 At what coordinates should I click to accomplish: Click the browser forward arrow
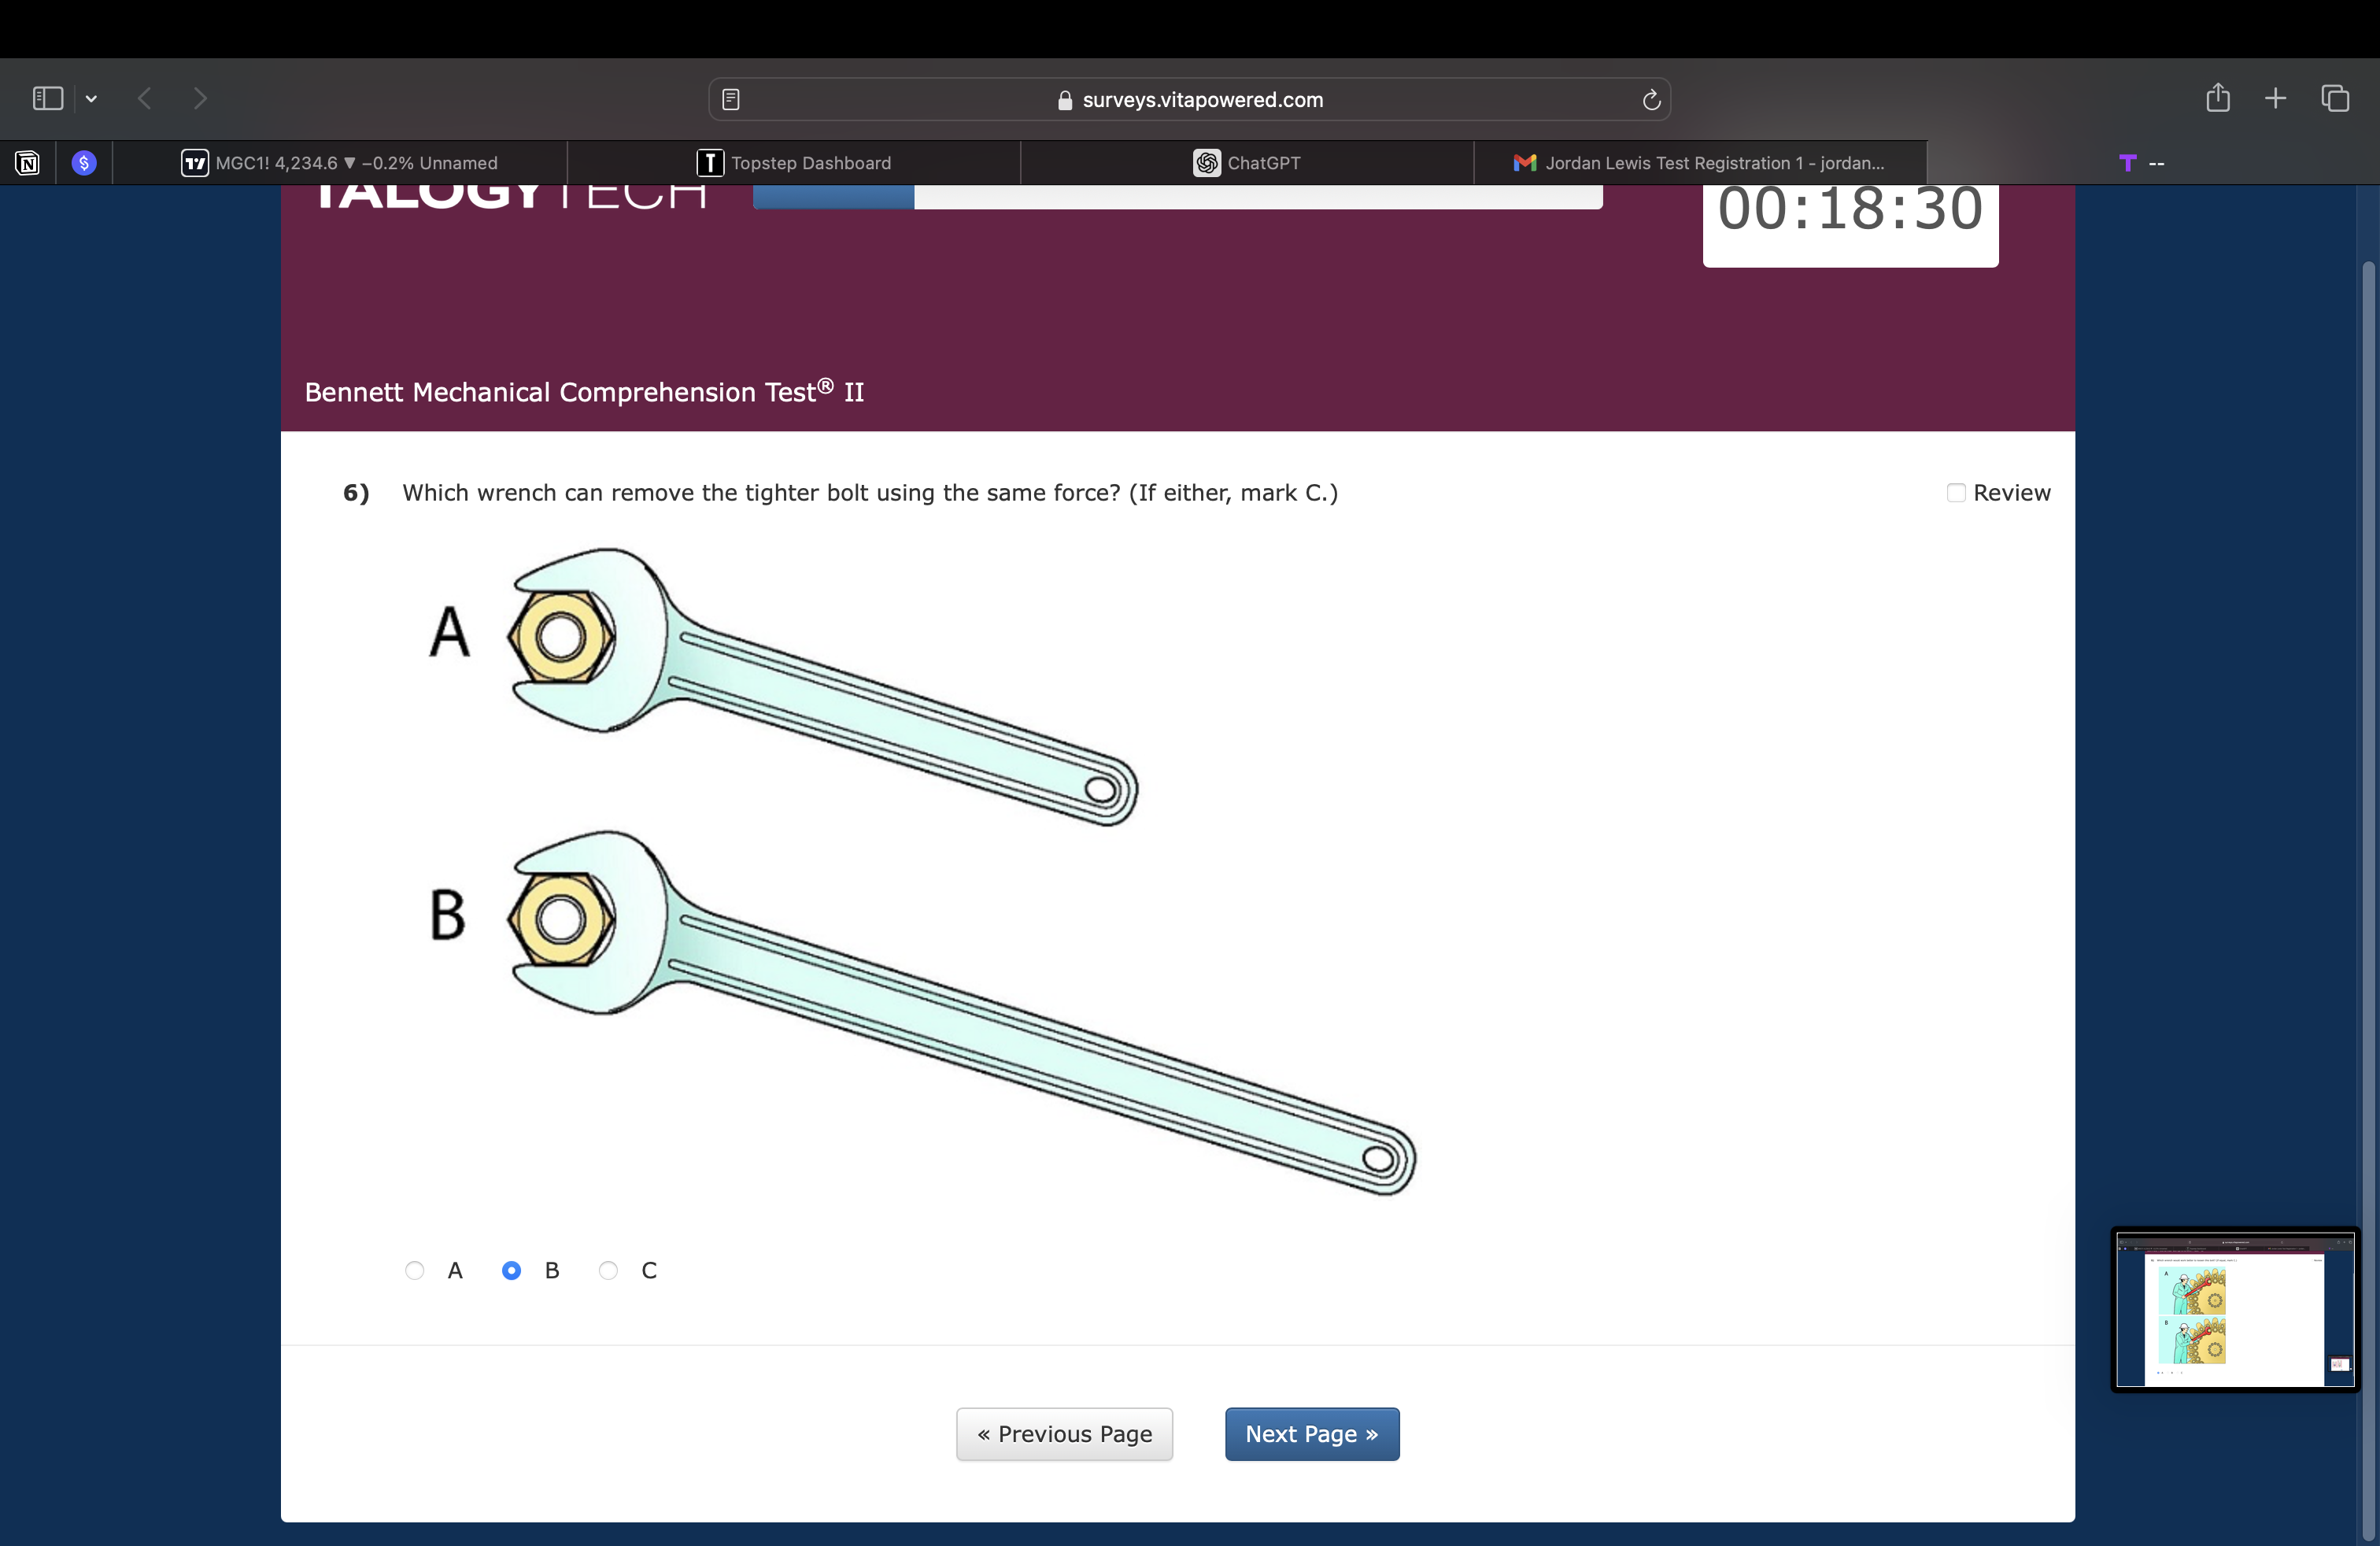(200, 98)
